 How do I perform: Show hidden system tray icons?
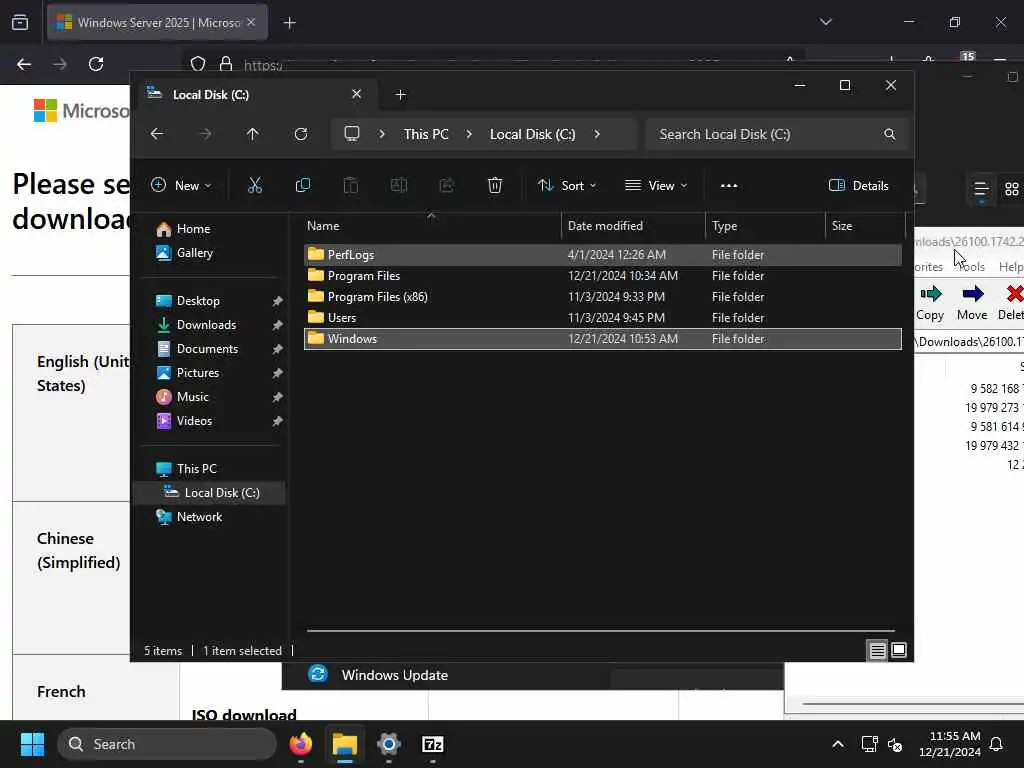coord(838,744)
